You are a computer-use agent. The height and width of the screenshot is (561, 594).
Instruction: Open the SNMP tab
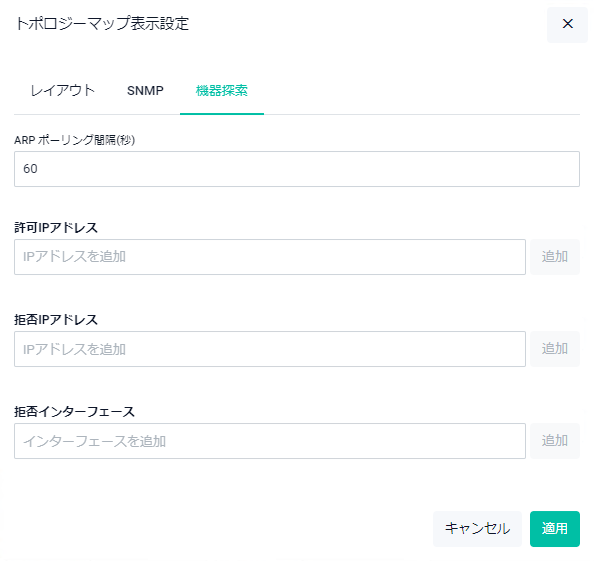pos(145,91)
